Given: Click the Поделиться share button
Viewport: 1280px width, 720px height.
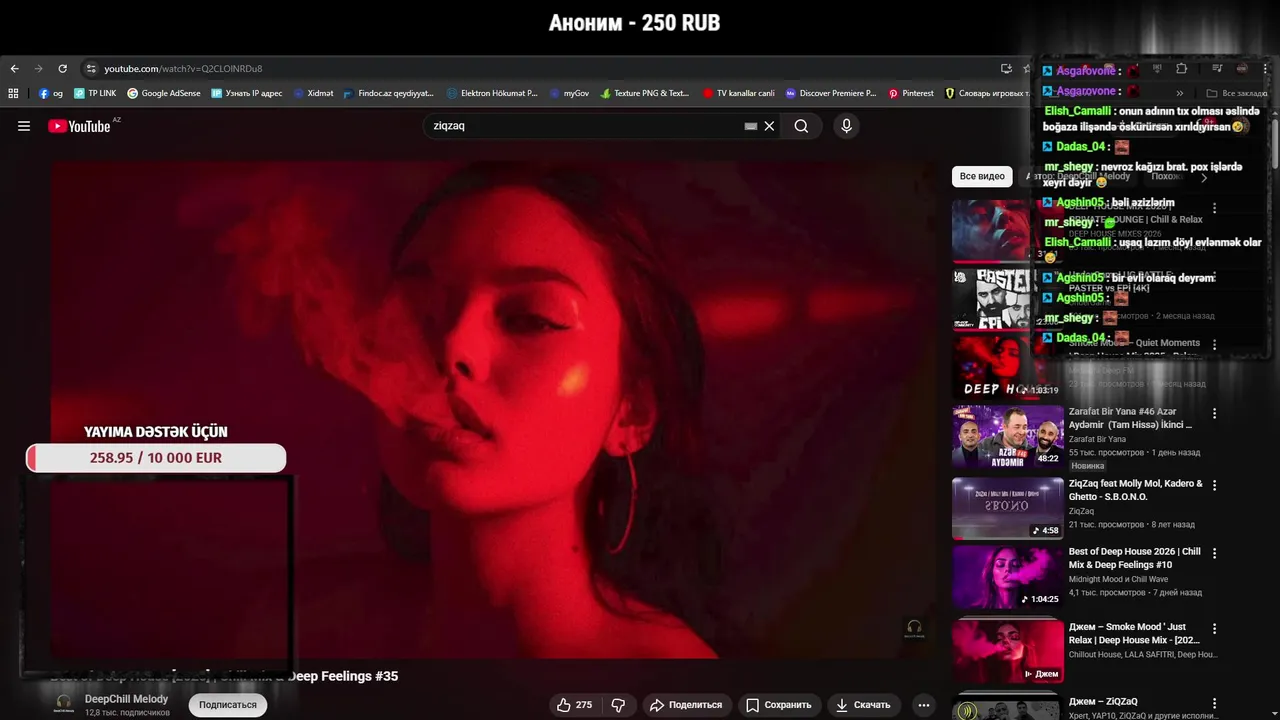Looking at the screenshot, I should pyautogui.click(x=686, y=705).
